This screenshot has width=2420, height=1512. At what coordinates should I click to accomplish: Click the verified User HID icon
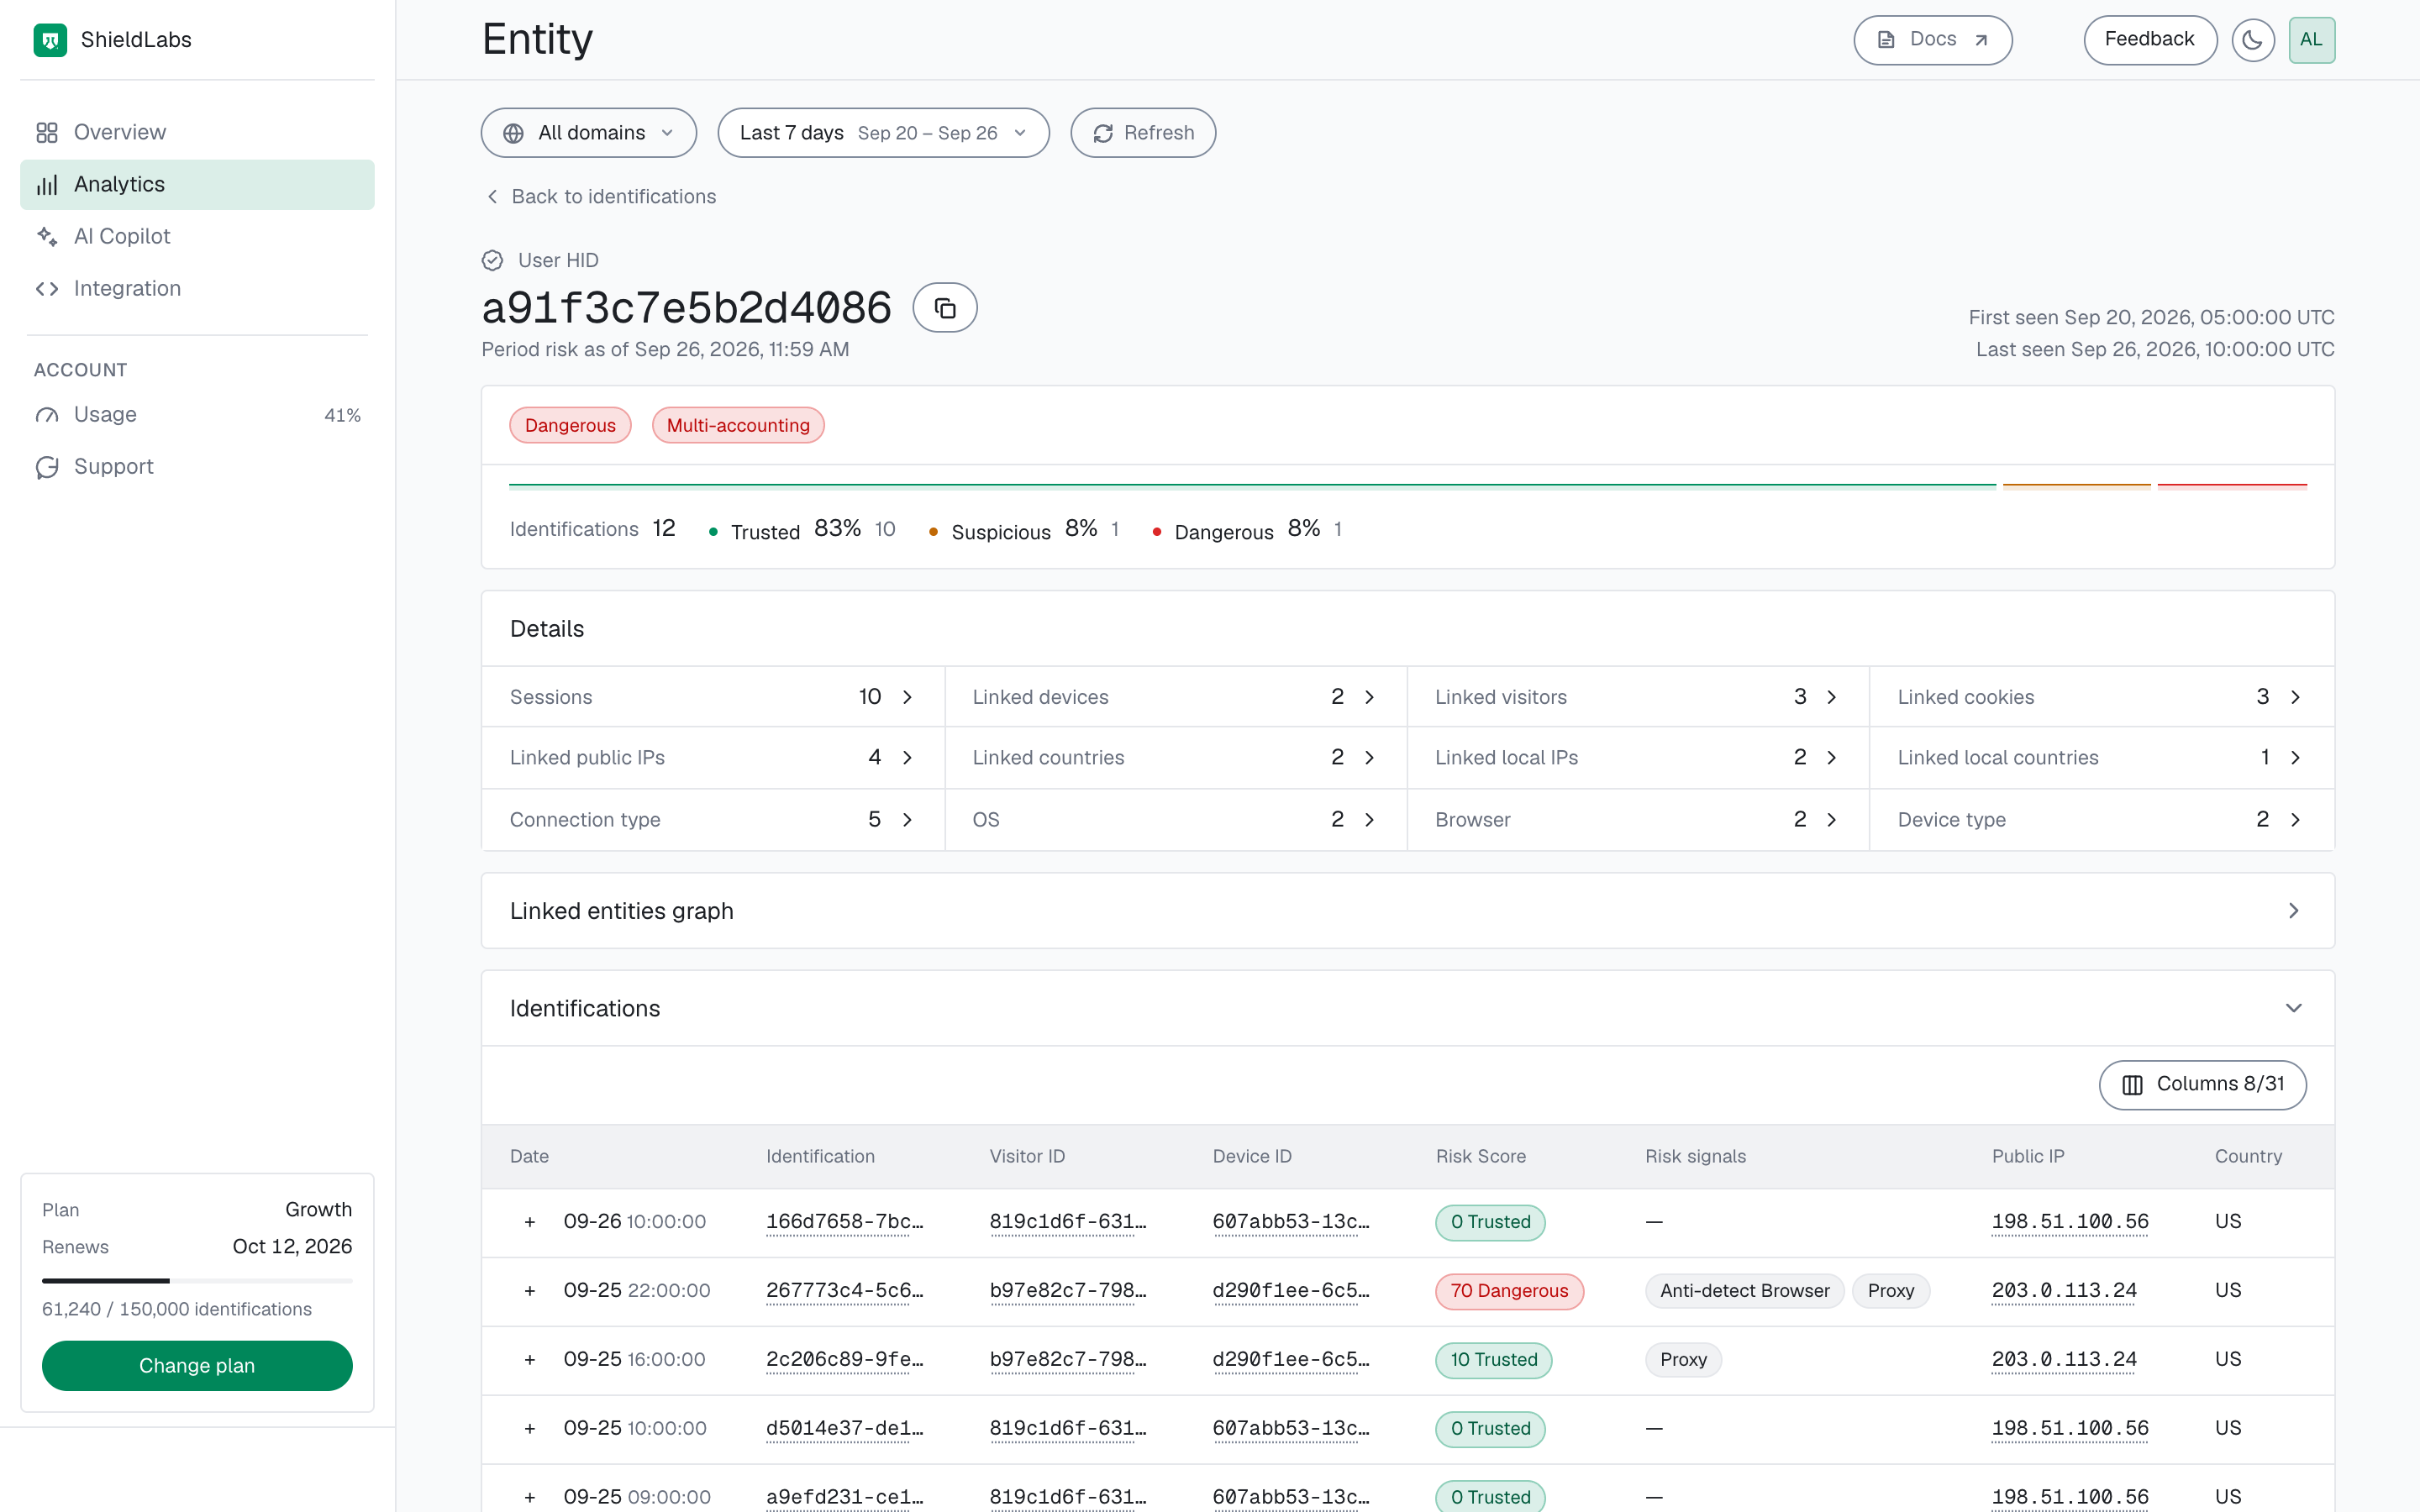tap(492, 260)
